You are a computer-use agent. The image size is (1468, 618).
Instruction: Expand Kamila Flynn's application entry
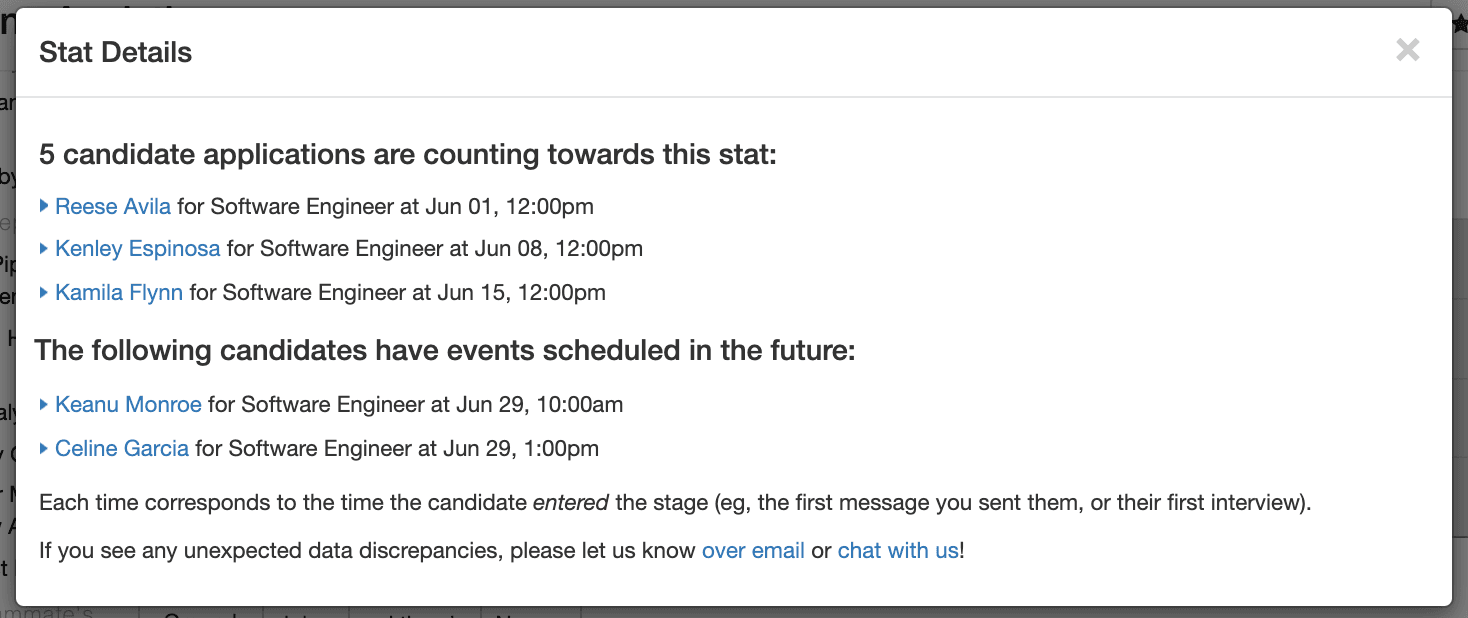point(43,292)
